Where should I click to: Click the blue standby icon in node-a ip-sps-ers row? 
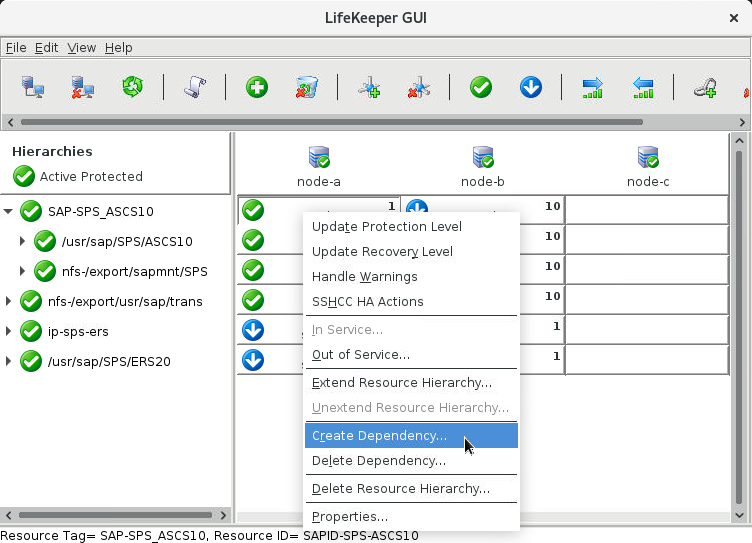point(253,330)
